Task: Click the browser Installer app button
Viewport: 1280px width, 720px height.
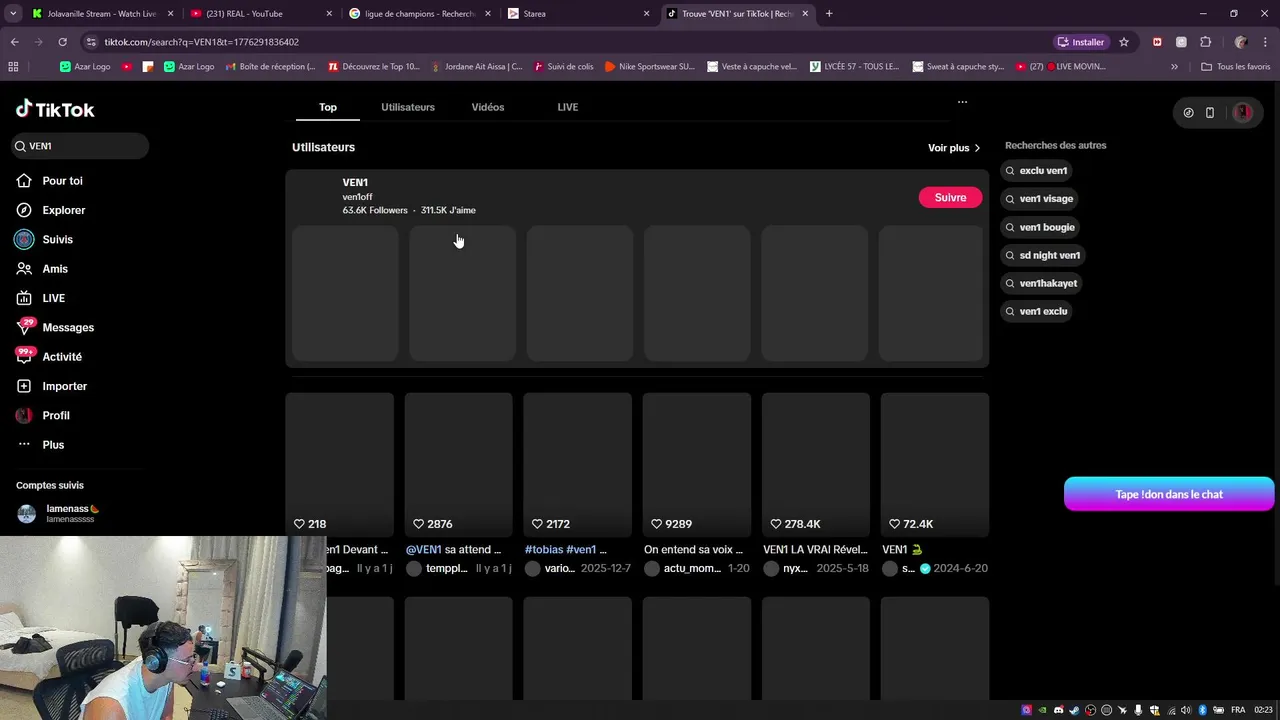Action: tap(1080, 42)
